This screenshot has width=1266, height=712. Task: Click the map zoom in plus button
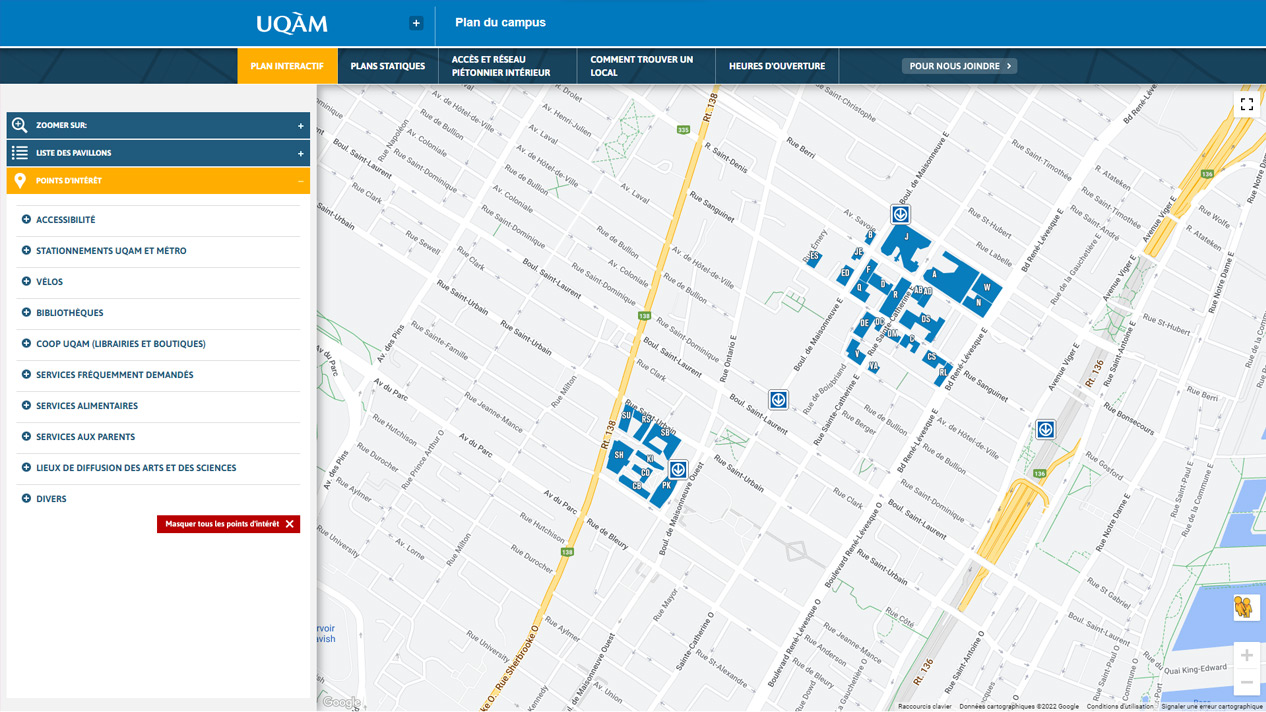click(1246, 656)
